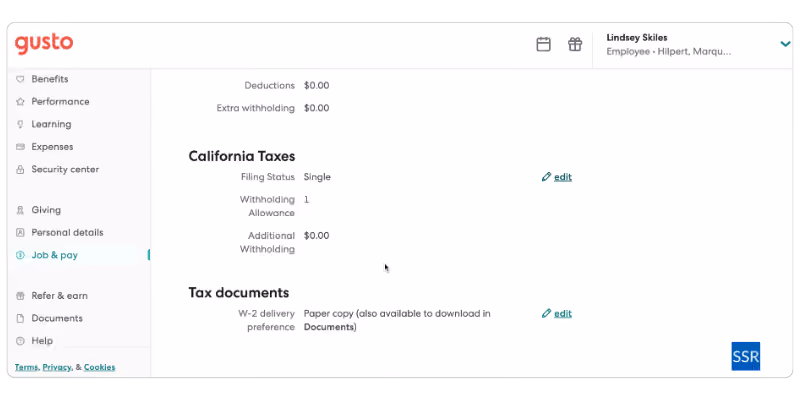Click the Giving ribbon icon
This screenshot has width=800, height=400.
click(x=20, y=210)
